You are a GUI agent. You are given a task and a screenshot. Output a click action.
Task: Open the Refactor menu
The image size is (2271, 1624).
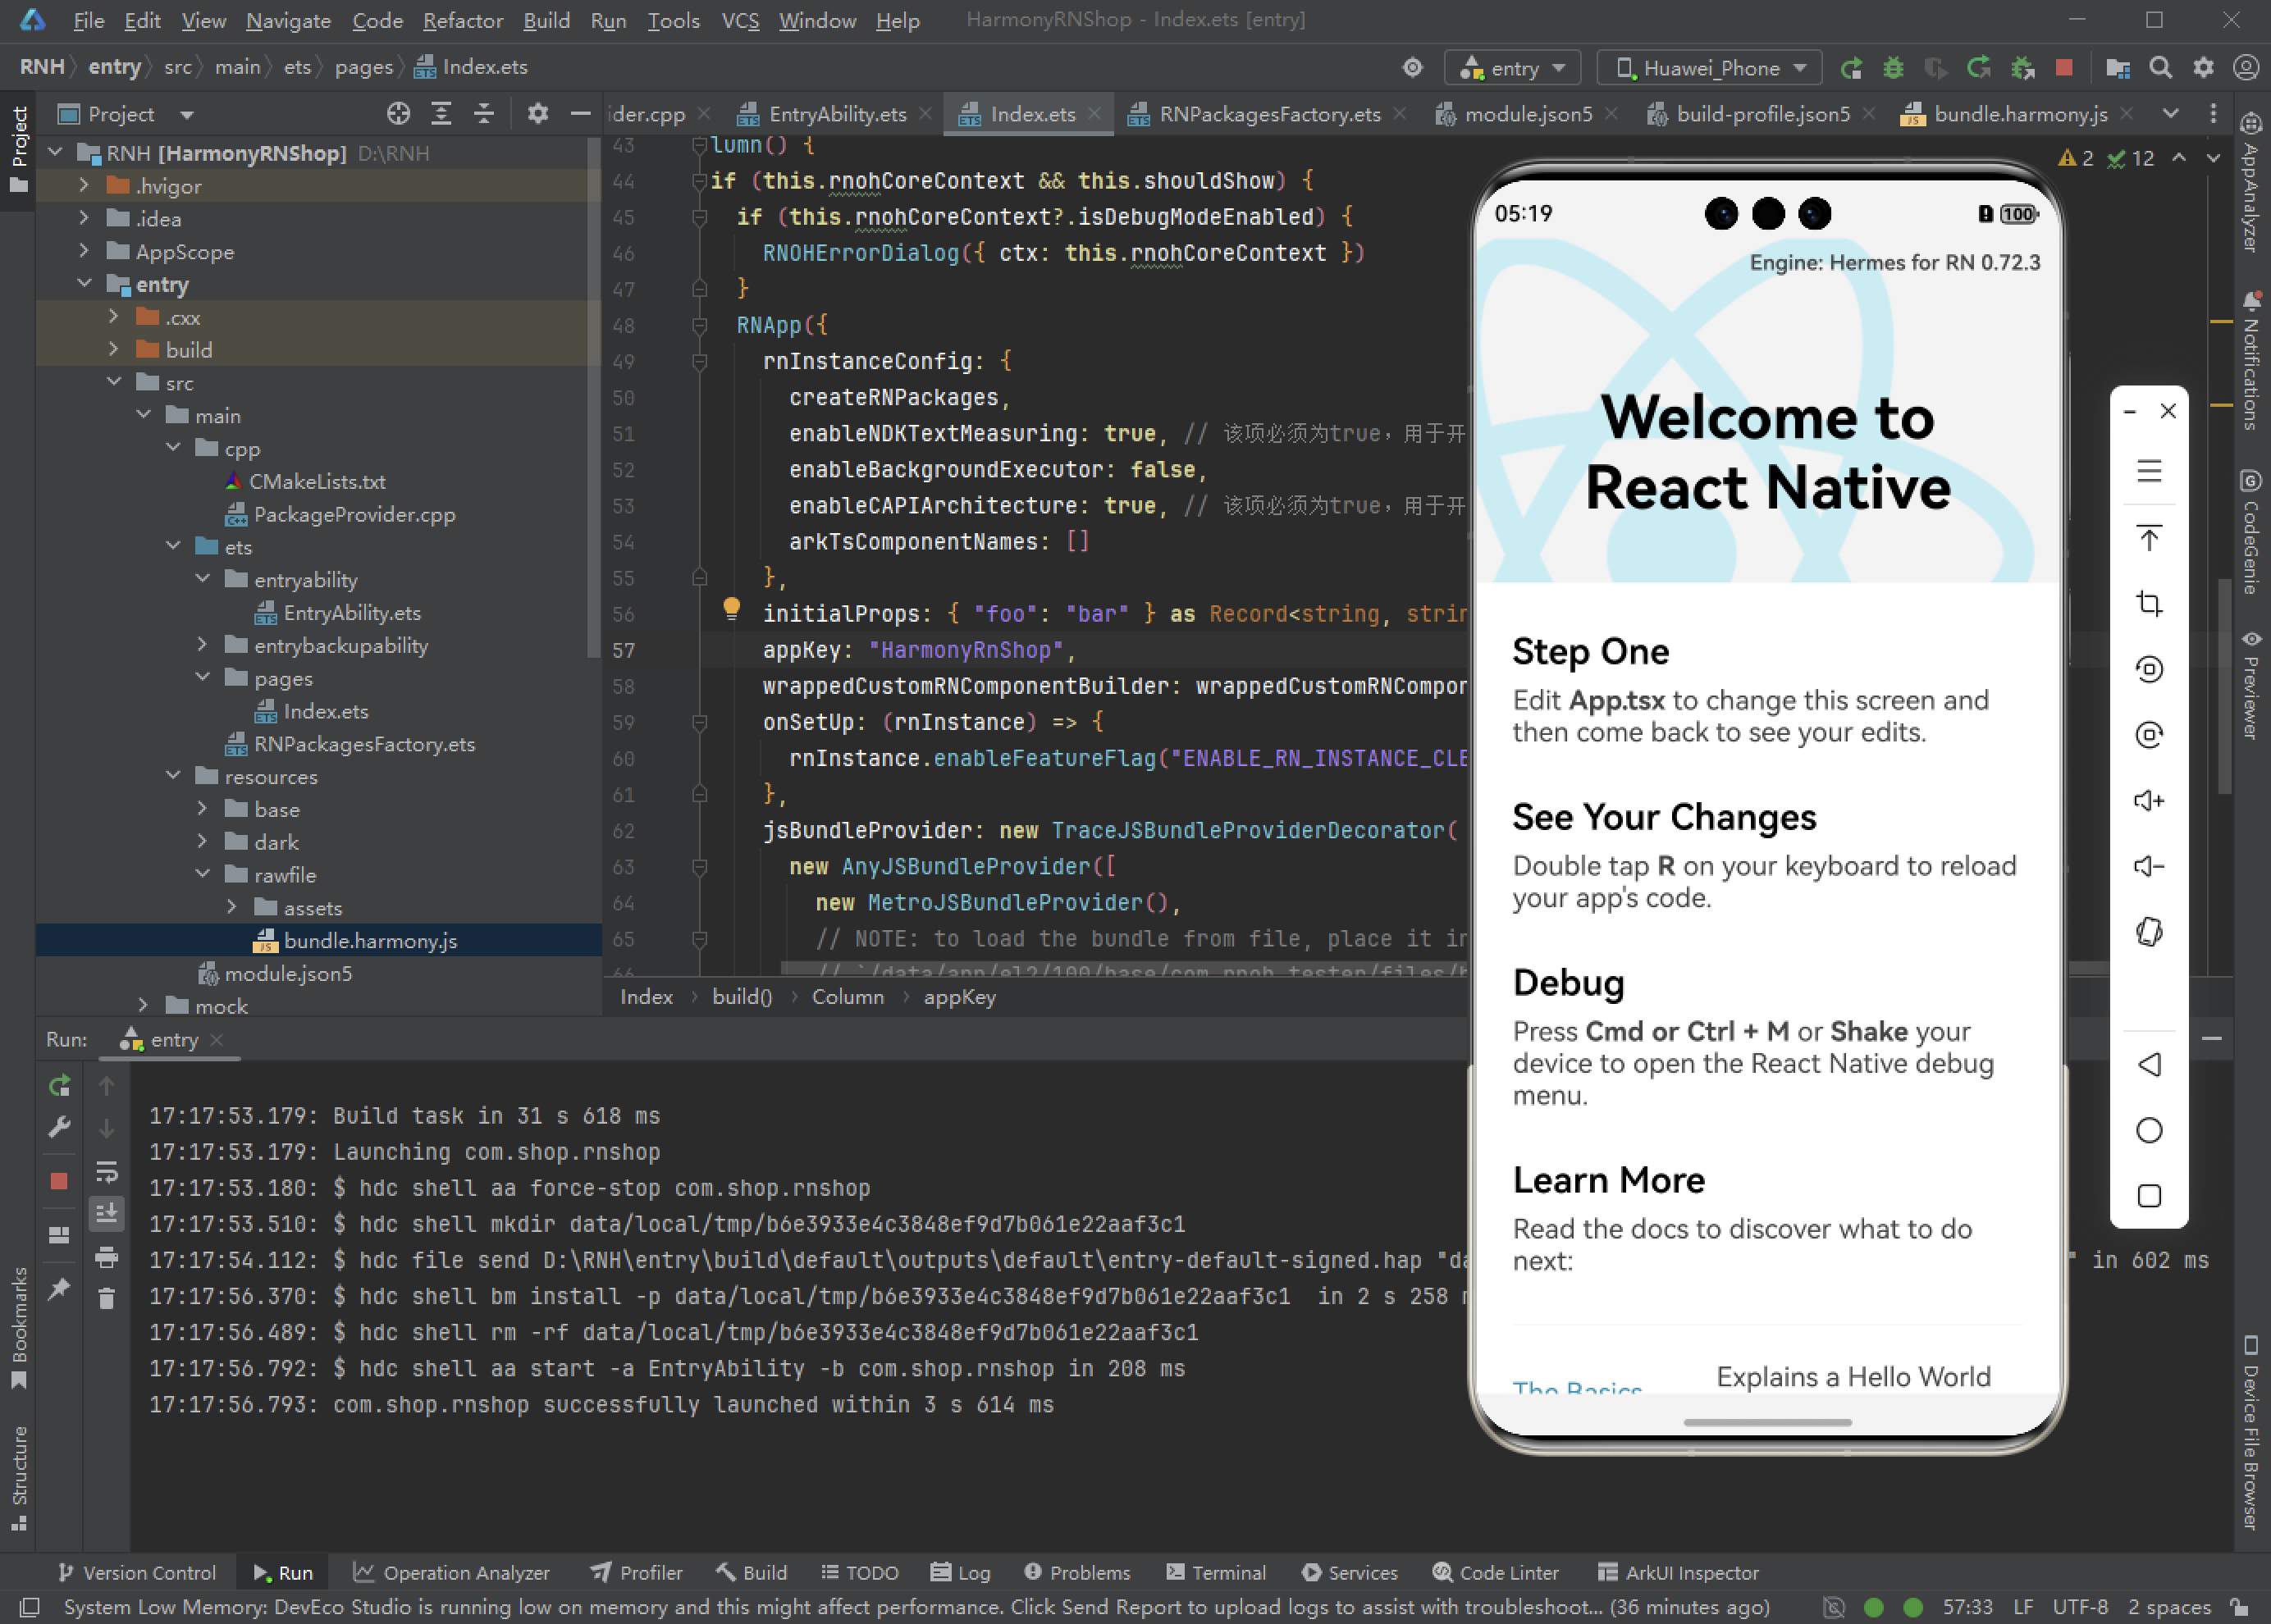(462, 20)
